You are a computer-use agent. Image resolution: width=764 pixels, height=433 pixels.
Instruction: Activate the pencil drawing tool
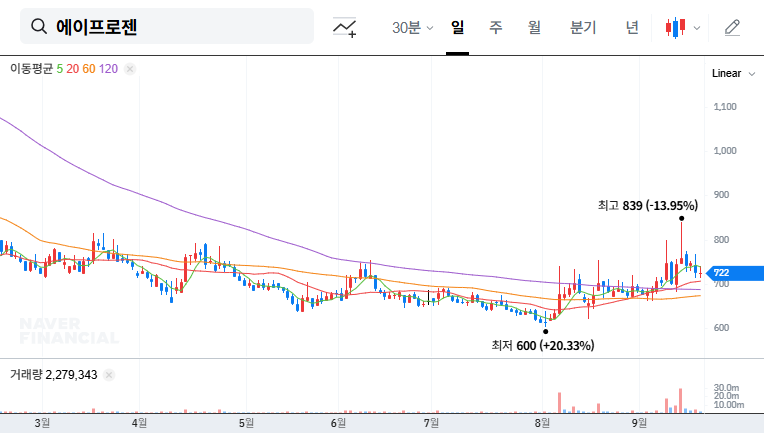[732, 27]
